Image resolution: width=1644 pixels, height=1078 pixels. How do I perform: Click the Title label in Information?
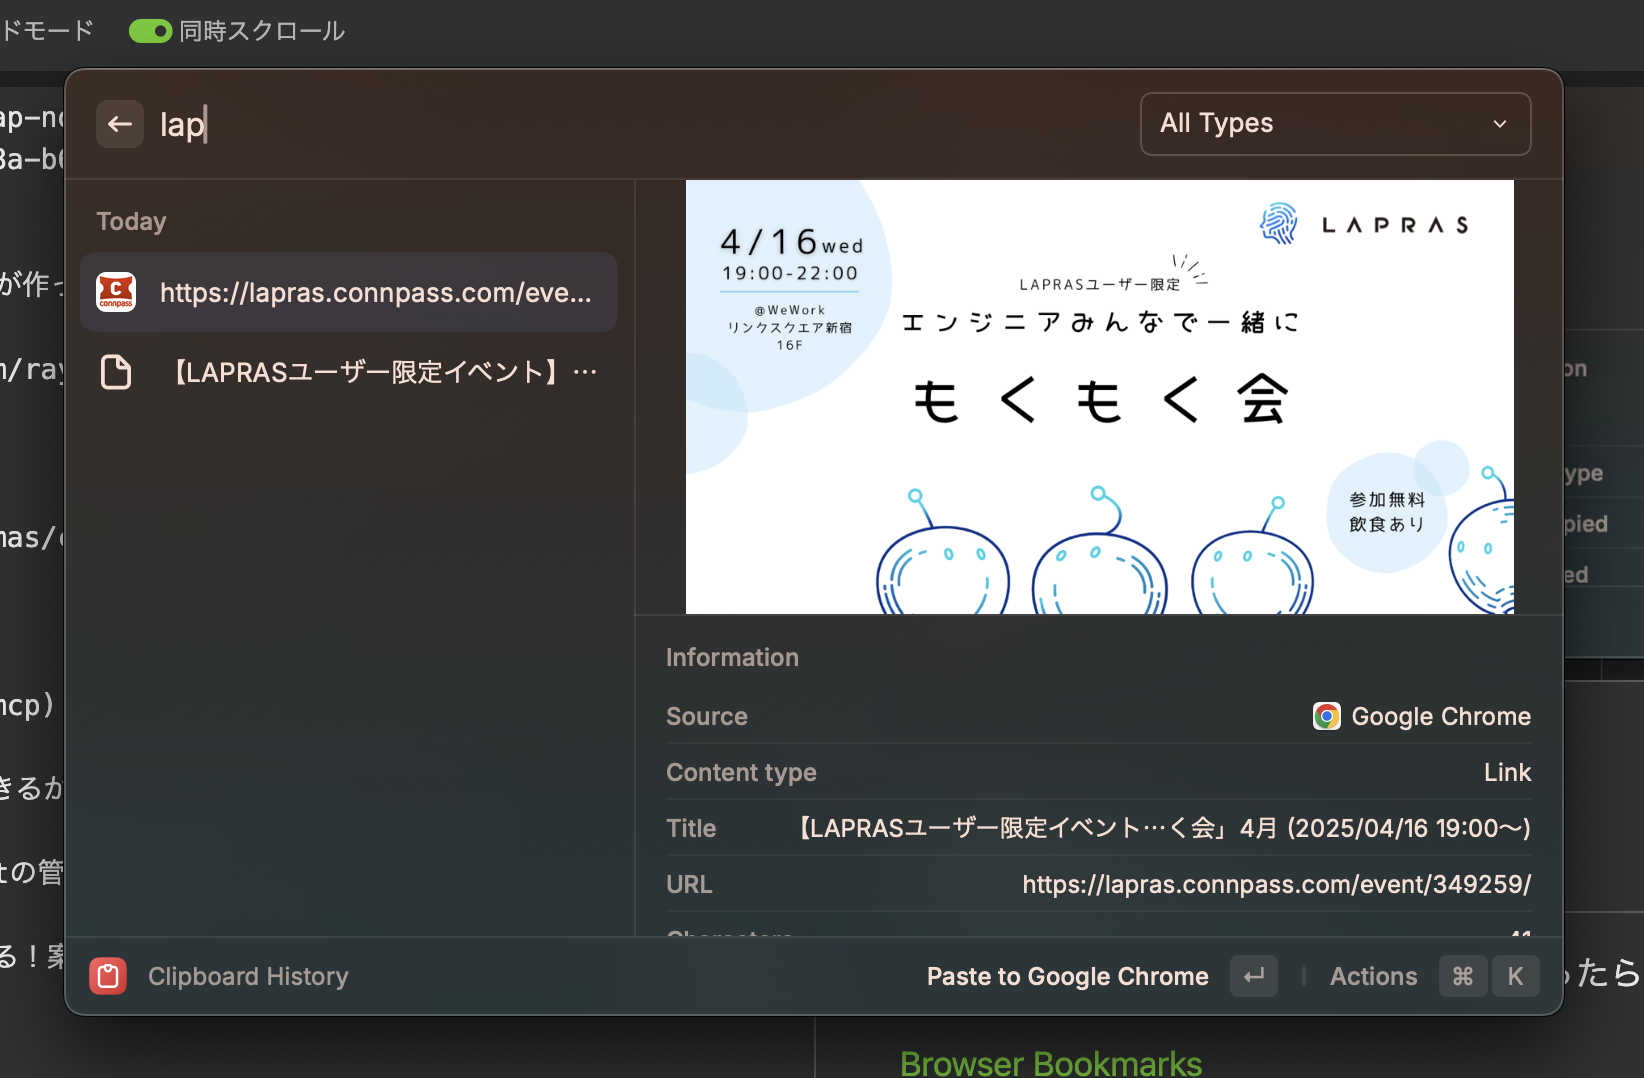(691, 828)
